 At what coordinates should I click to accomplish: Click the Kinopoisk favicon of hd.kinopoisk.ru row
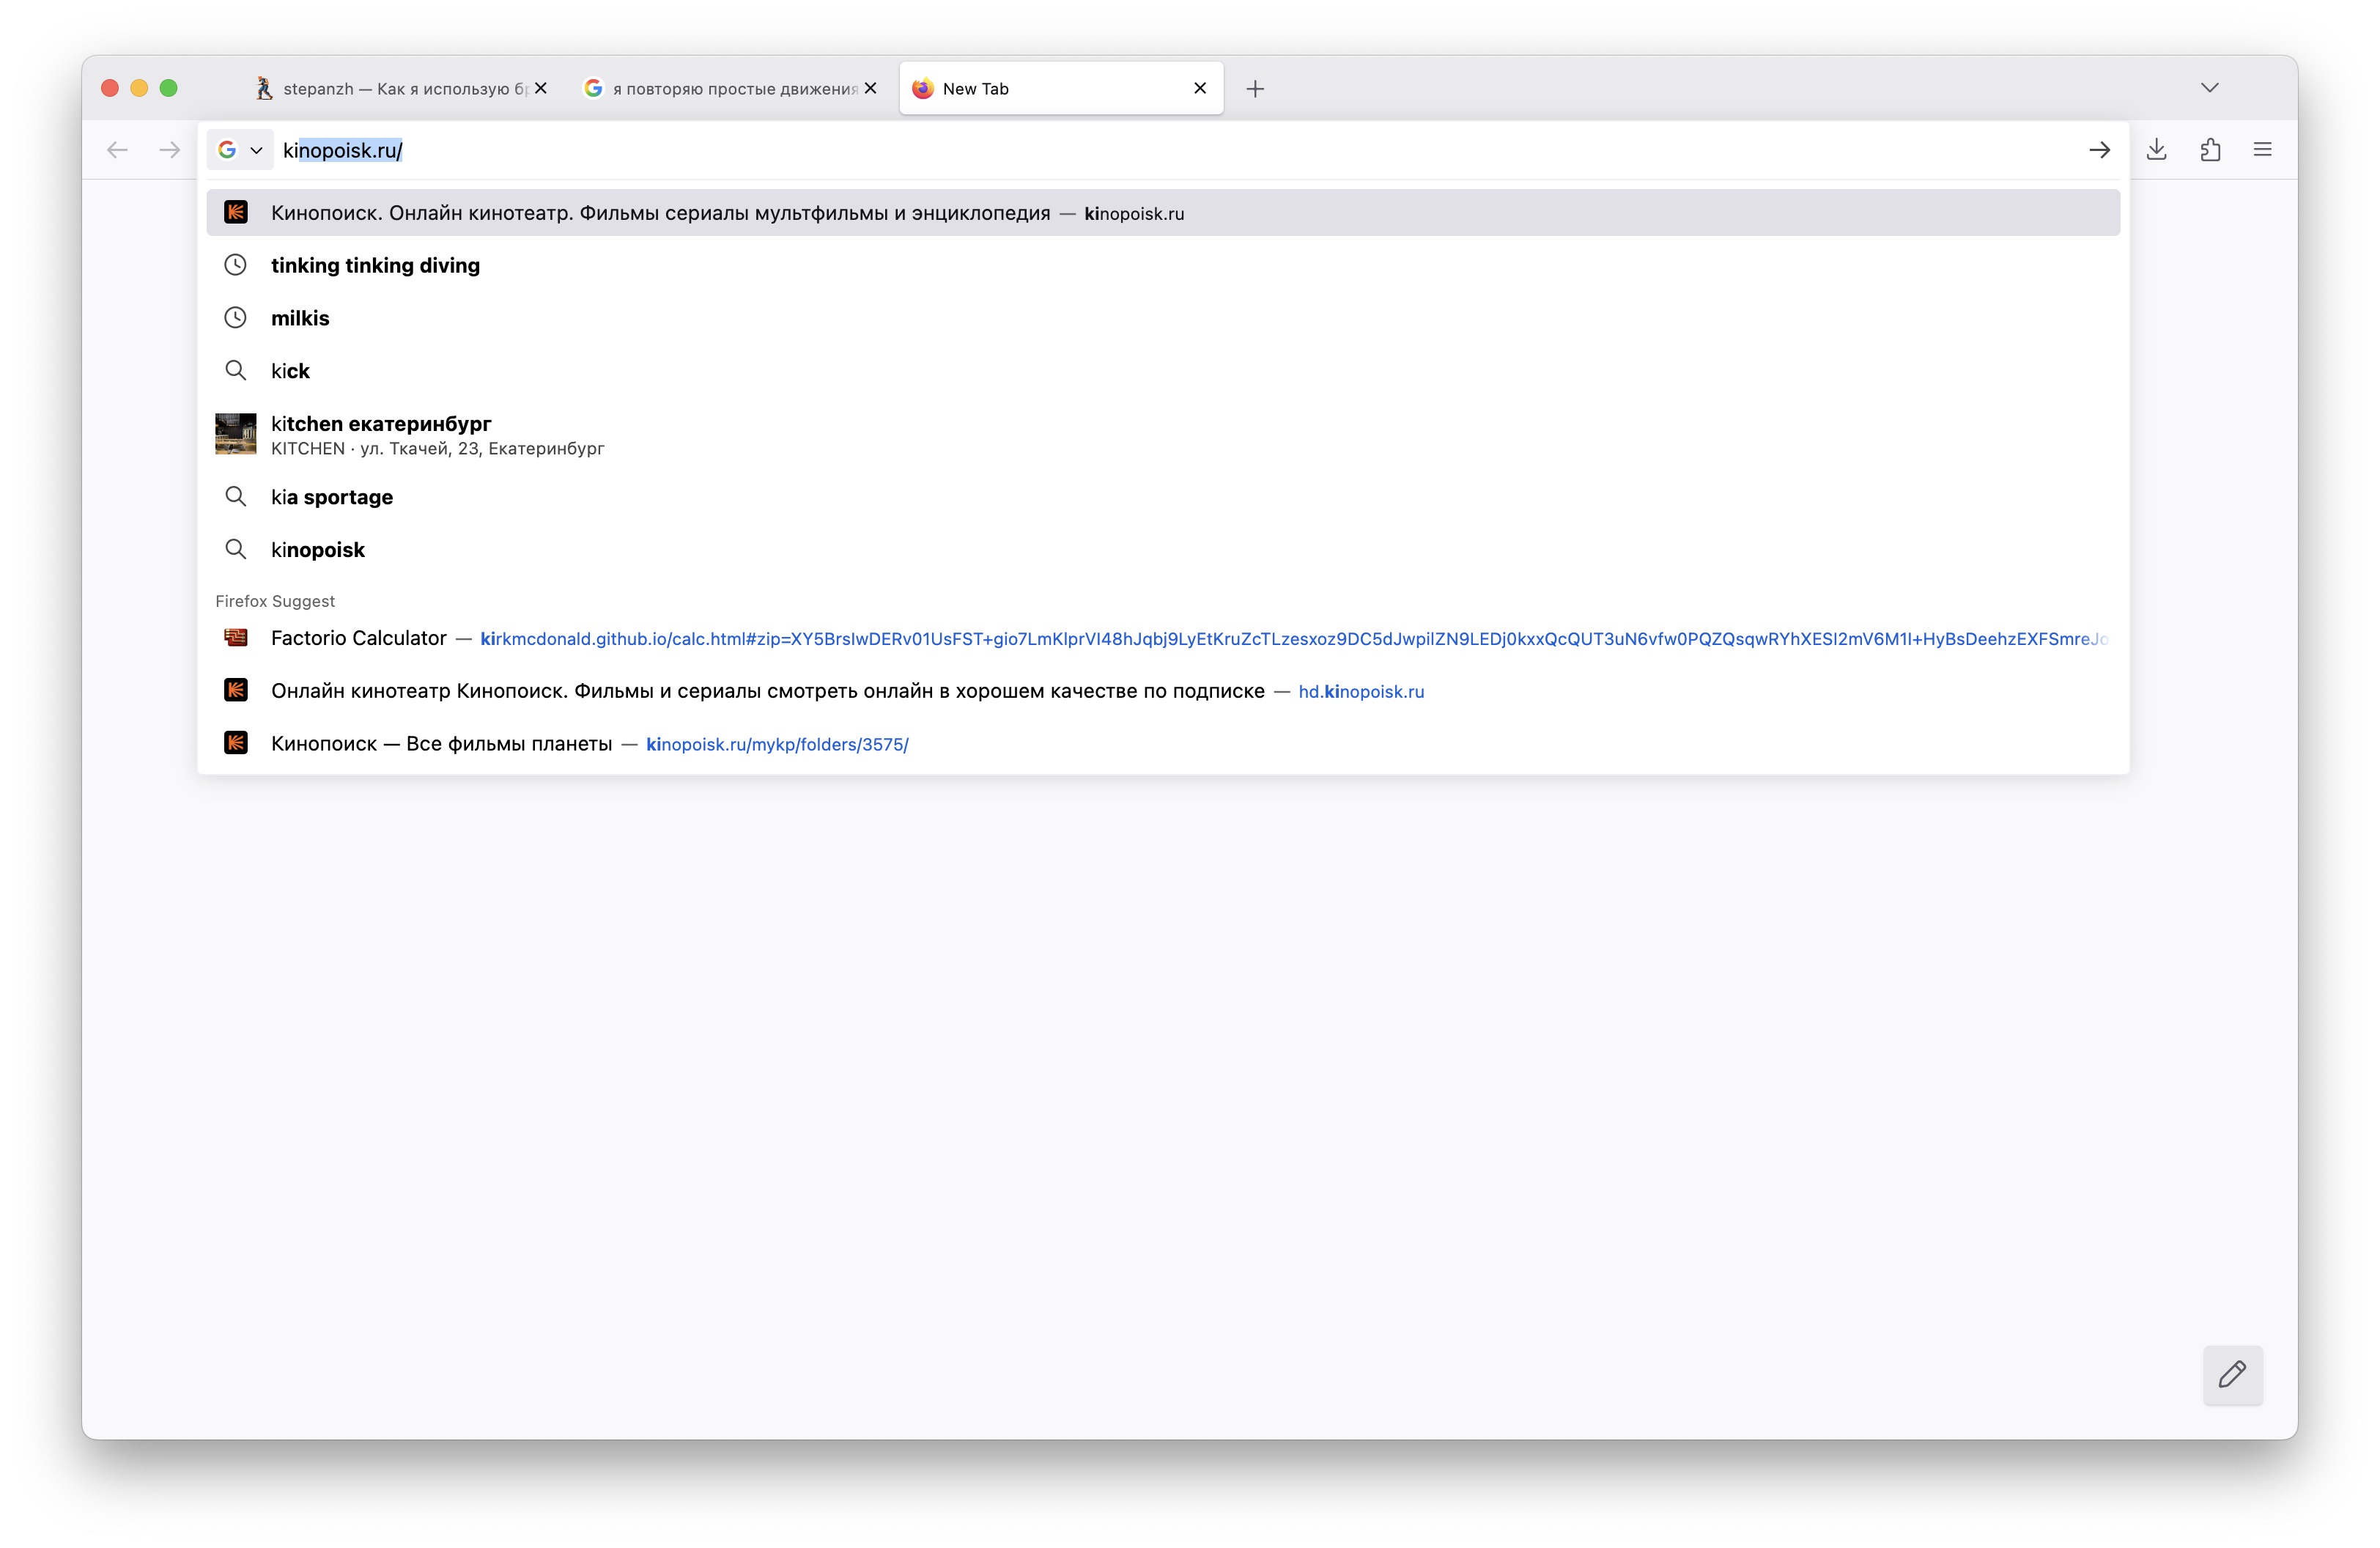click(x=236, y=690)
